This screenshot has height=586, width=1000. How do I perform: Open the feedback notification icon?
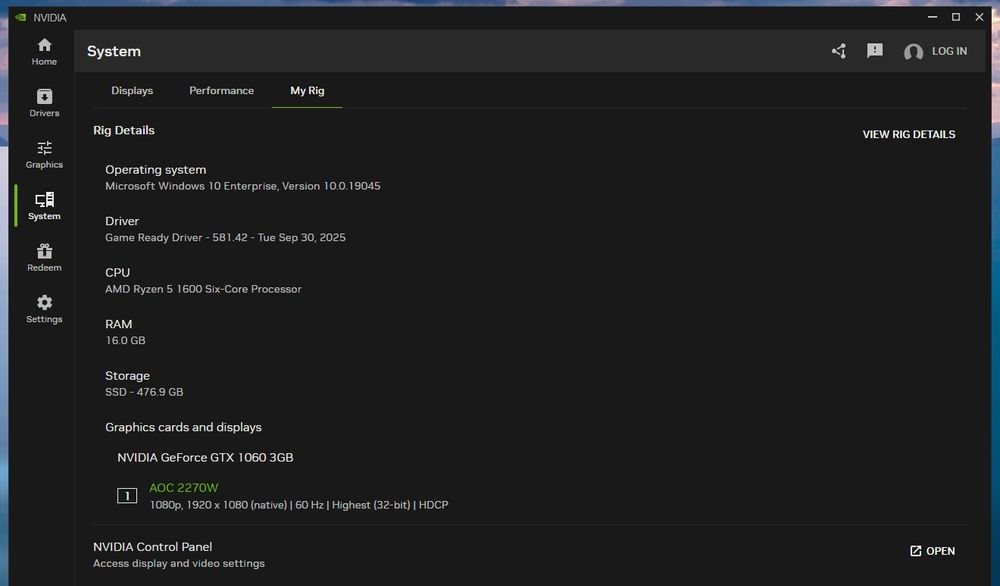point(875,50)
